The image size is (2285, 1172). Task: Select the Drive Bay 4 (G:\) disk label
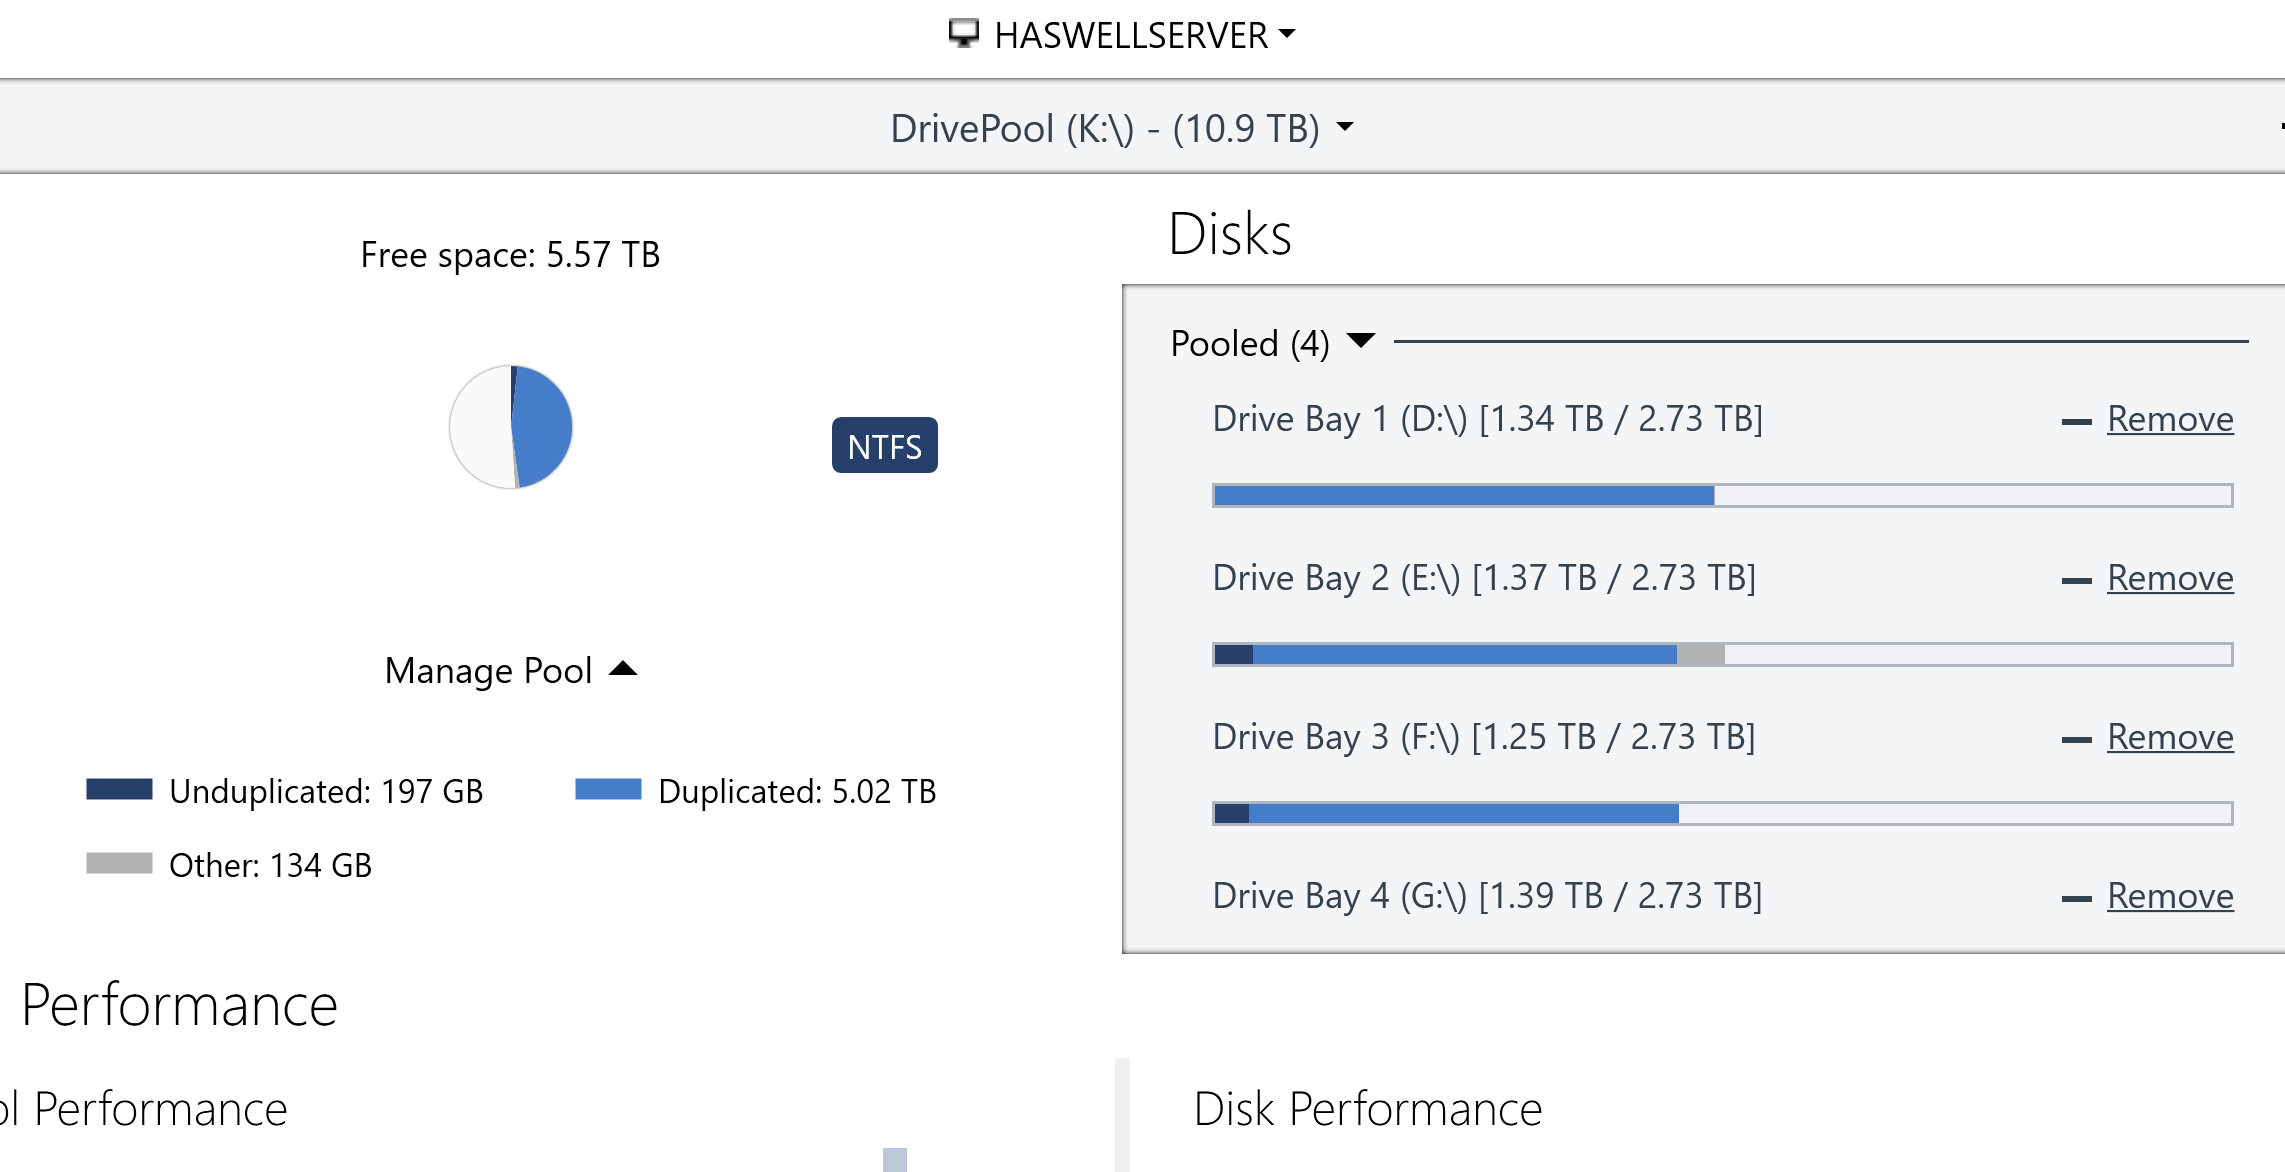(1488, 896)
